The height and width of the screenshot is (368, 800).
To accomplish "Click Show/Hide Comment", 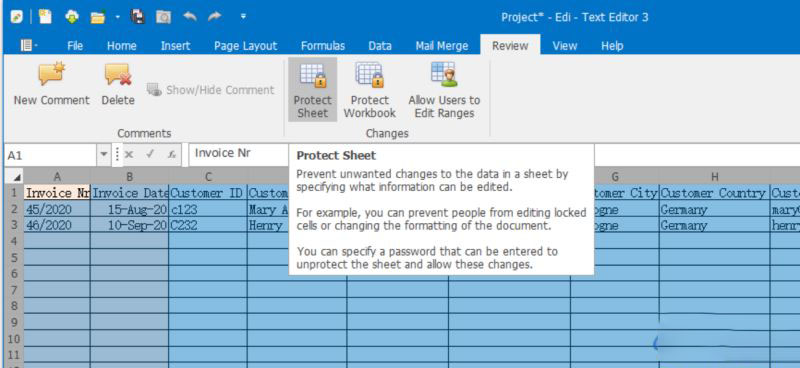I will (x=211, y=90).
